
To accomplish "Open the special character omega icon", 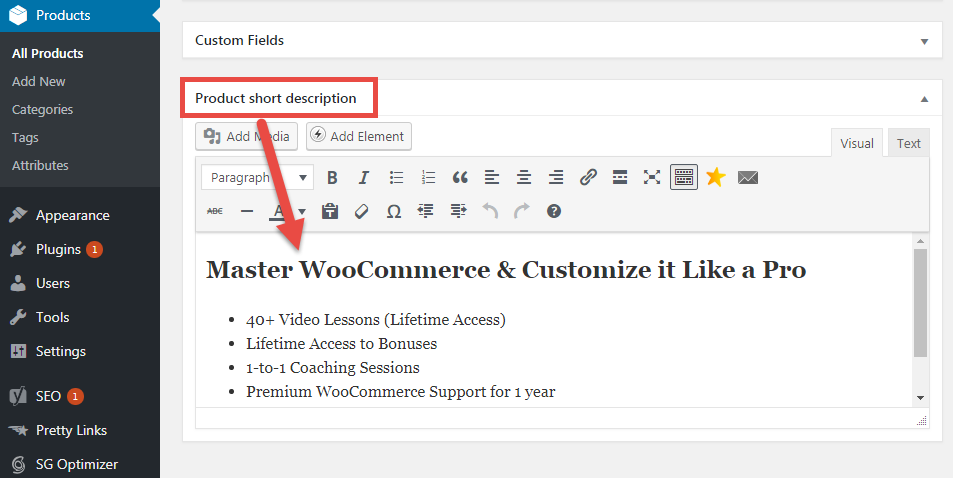I will coord(393,211).
